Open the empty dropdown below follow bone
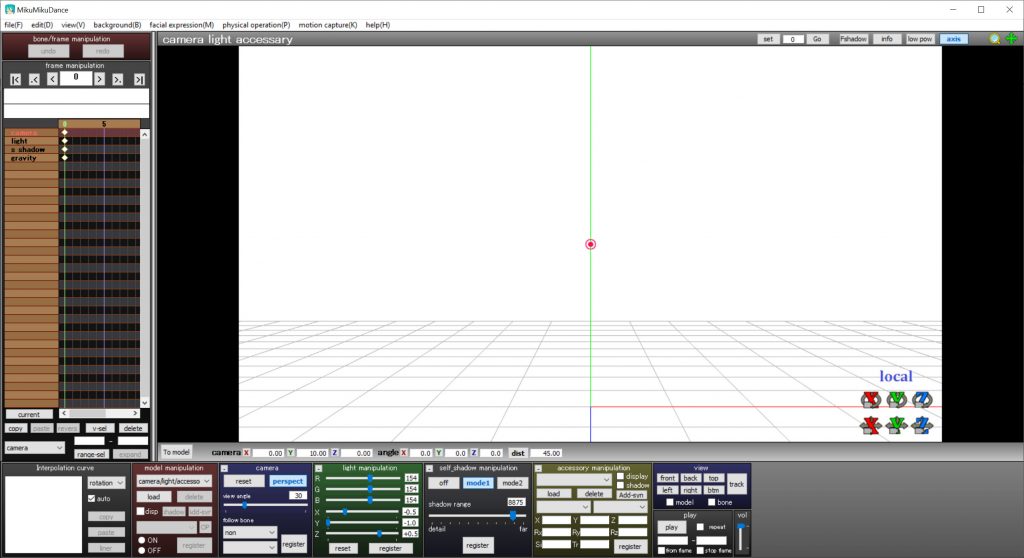1024x558 pixels. (x=249, y=548)
